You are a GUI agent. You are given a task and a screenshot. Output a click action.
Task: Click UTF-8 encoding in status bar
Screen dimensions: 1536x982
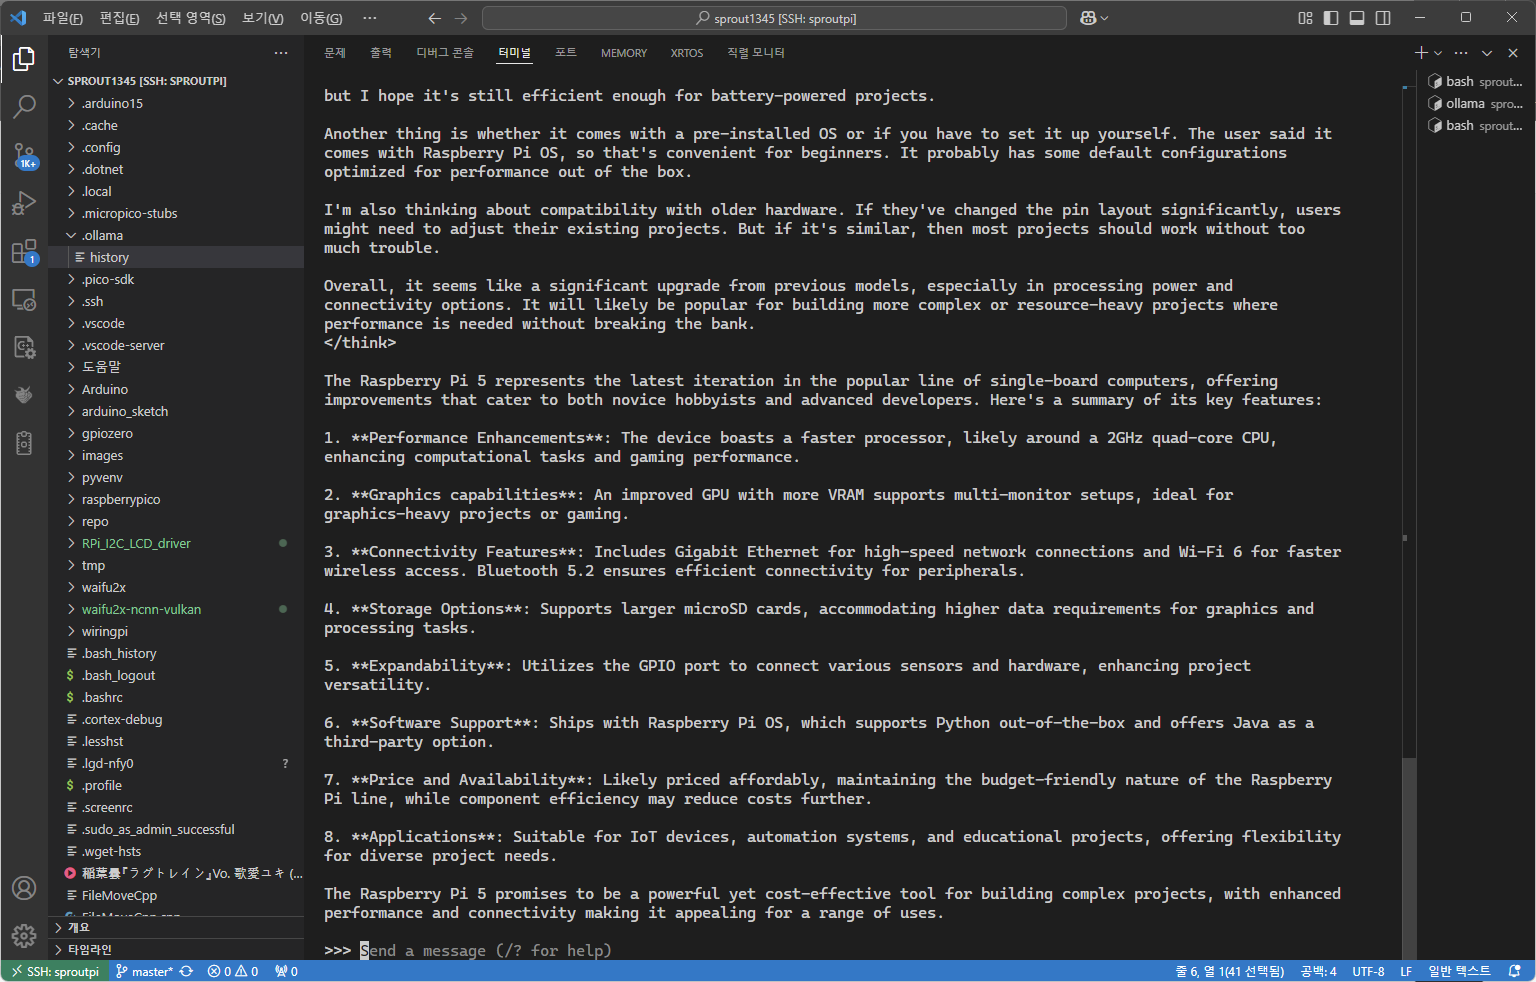(x=1368, y=971)
